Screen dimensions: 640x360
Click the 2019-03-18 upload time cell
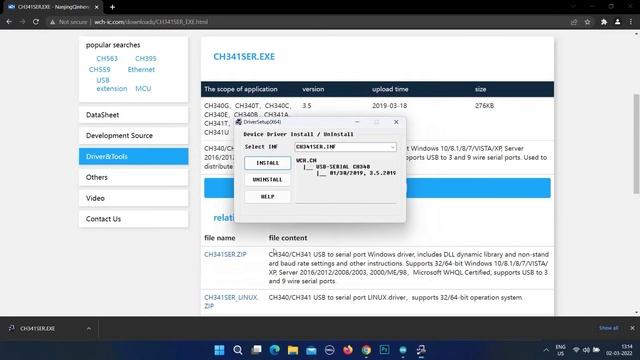point(389,105)
